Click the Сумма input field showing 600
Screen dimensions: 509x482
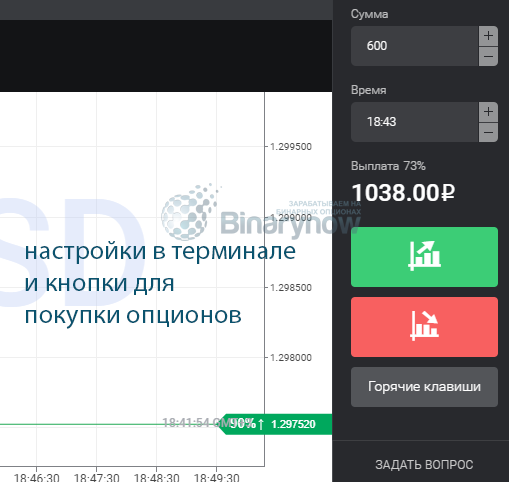tap(415, 46)
